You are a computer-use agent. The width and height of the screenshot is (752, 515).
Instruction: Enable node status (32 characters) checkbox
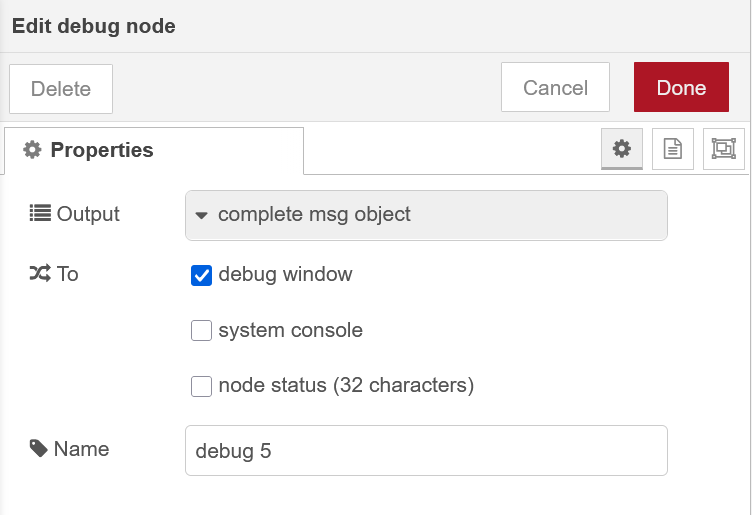(201, 386)
